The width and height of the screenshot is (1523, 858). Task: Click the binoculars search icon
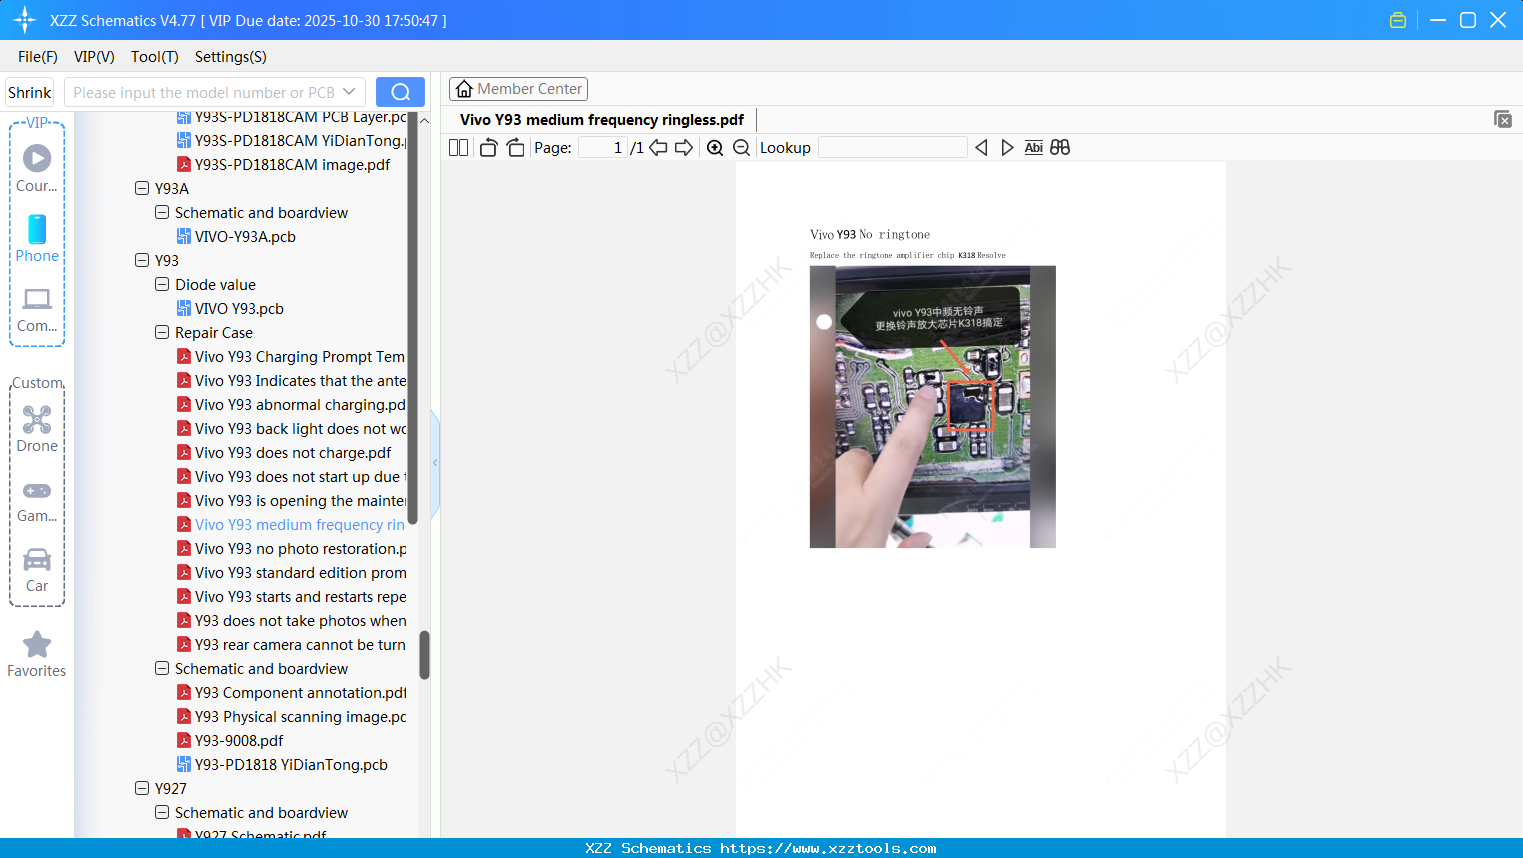pos(1060,148)
